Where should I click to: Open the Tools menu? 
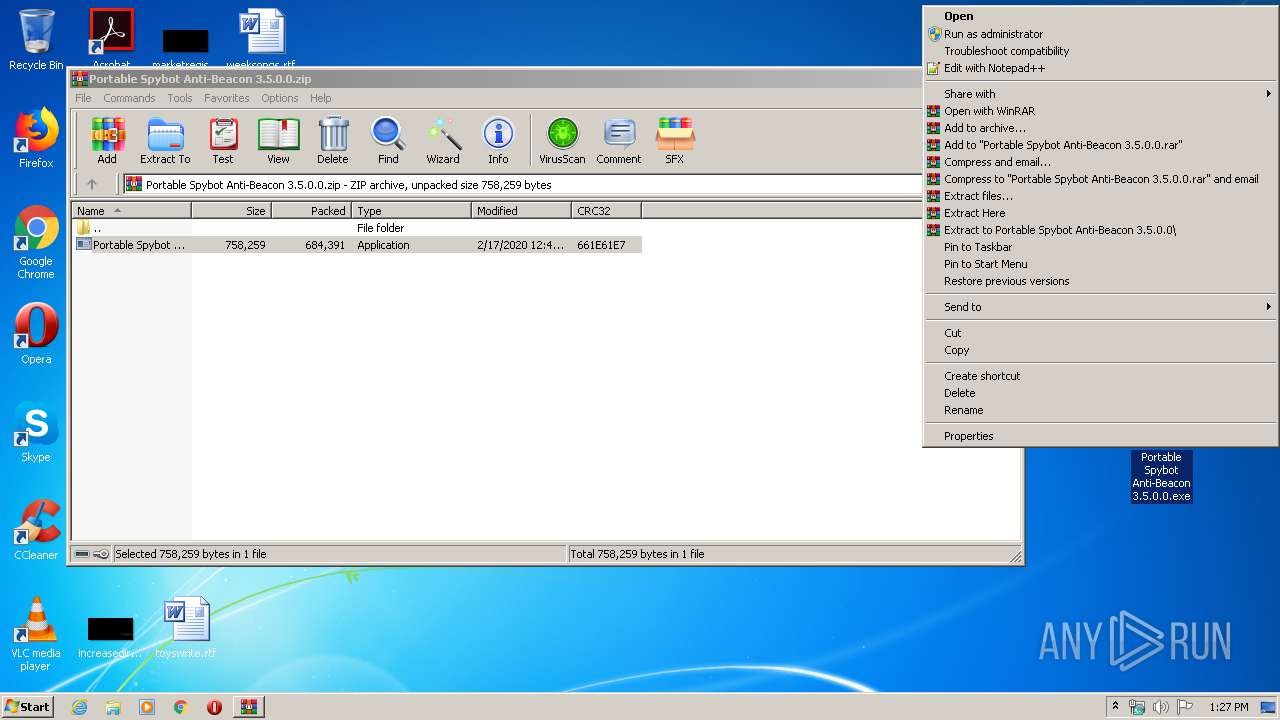tap(180, 98)
